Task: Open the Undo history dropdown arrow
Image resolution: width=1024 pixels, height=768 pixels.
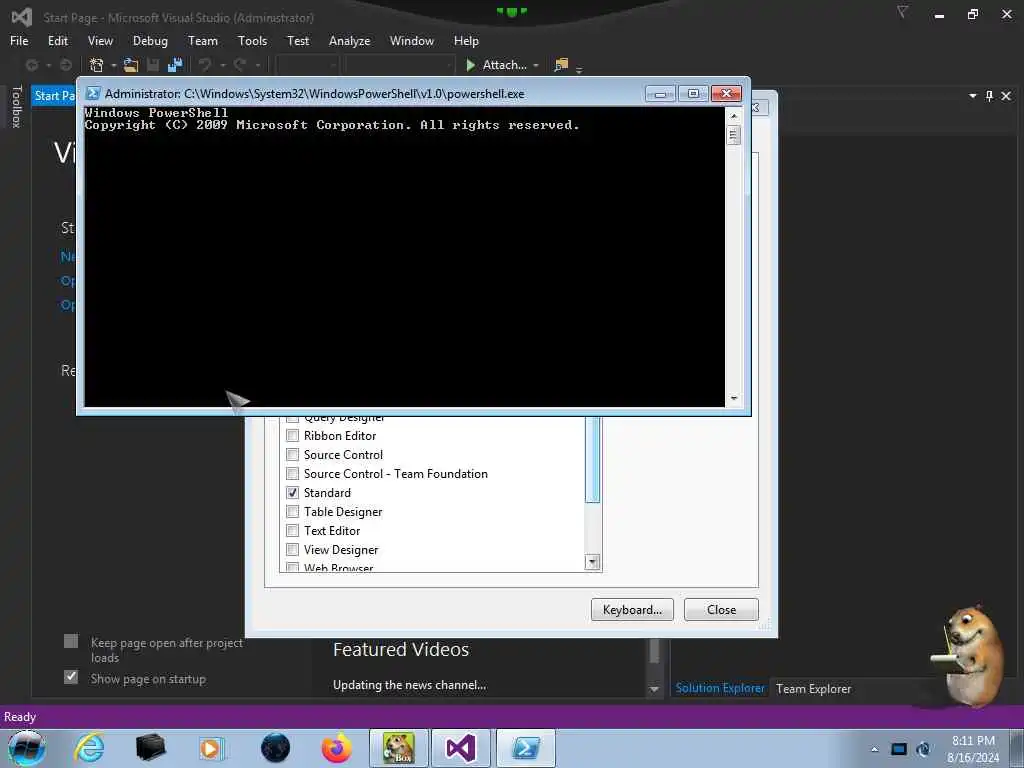Action: tap(222, 65)
